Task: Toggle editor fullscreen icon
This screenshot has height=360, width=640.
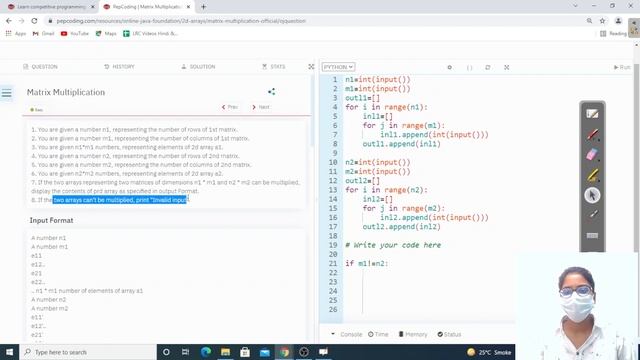Action: pyautogui.click(x=507, y=67)
